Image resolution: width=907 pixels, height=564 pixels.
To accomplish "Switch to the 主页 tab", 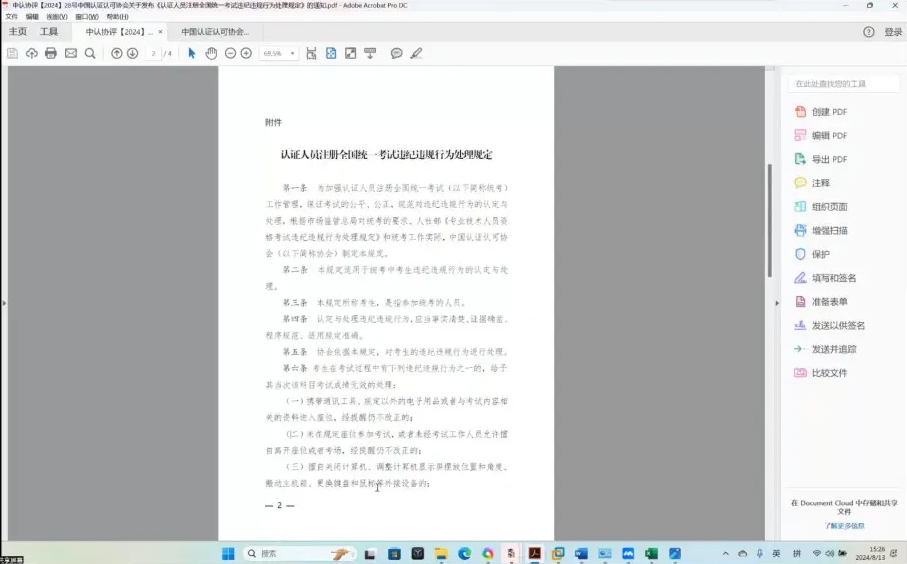I will click(x=18, y=32).
